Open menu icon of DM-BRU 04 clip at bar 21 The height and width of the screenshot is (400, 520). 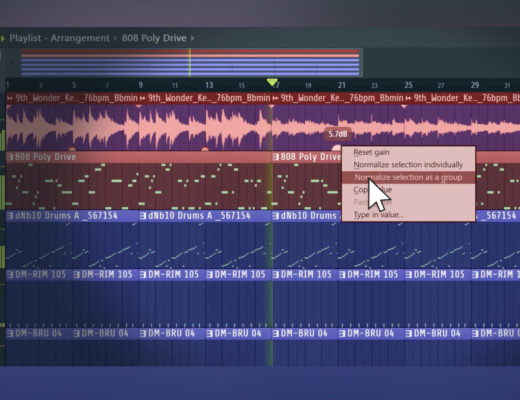tap(342, 333)
